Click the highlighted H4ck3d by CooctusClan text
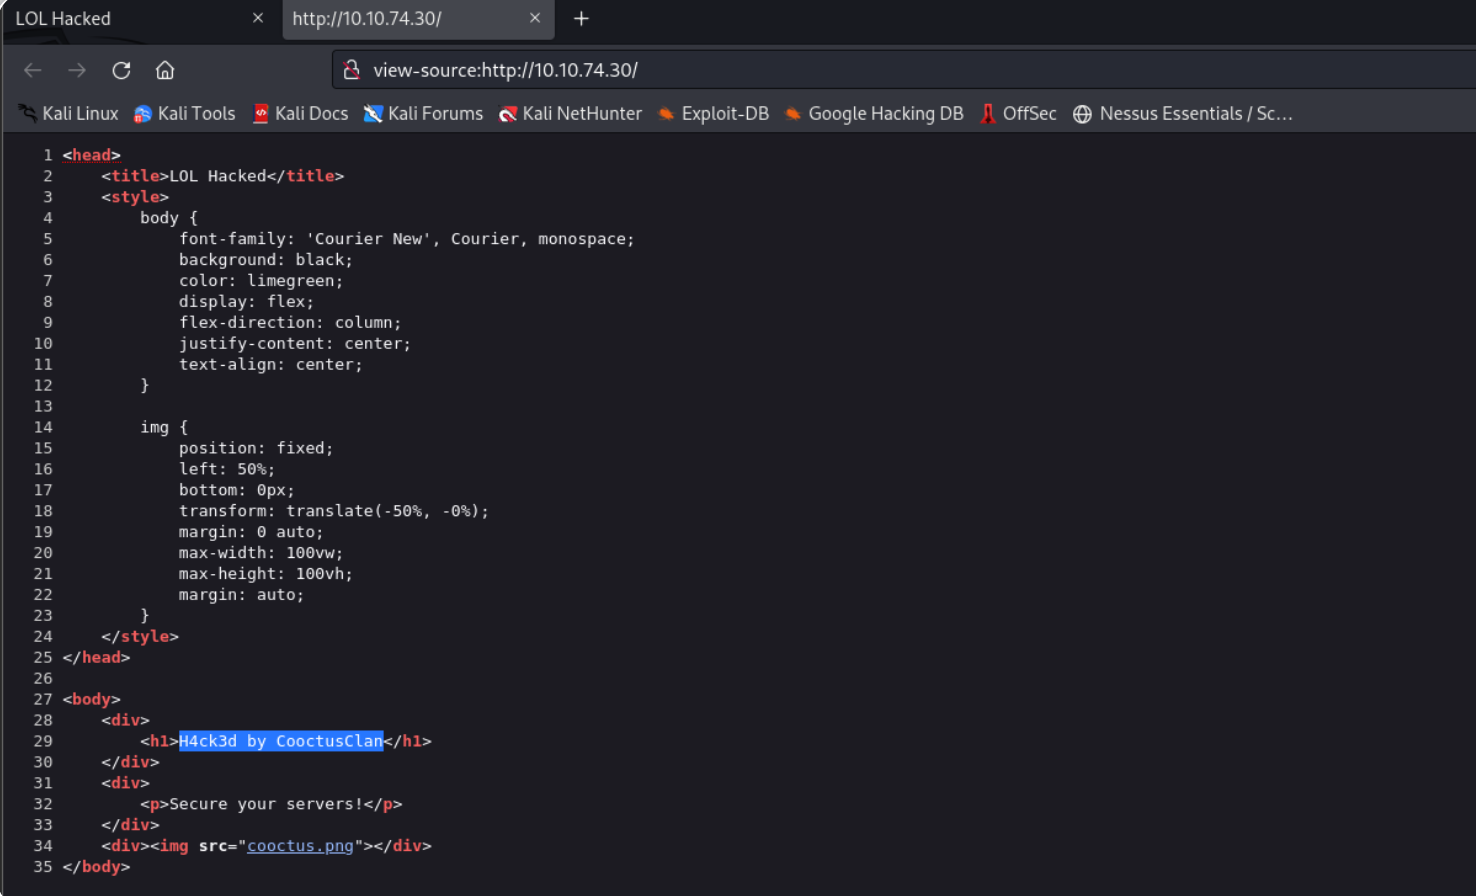1476x896 pixels. click(281, 741)
